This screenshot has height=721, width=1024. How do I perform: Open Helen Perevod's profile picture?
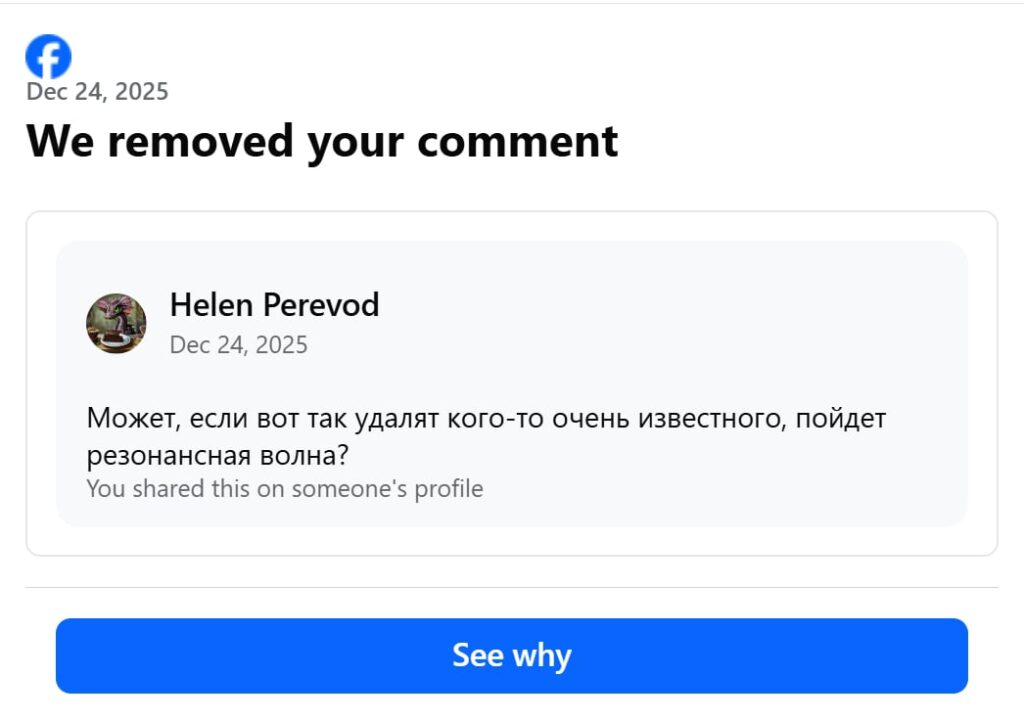[116, 323]
